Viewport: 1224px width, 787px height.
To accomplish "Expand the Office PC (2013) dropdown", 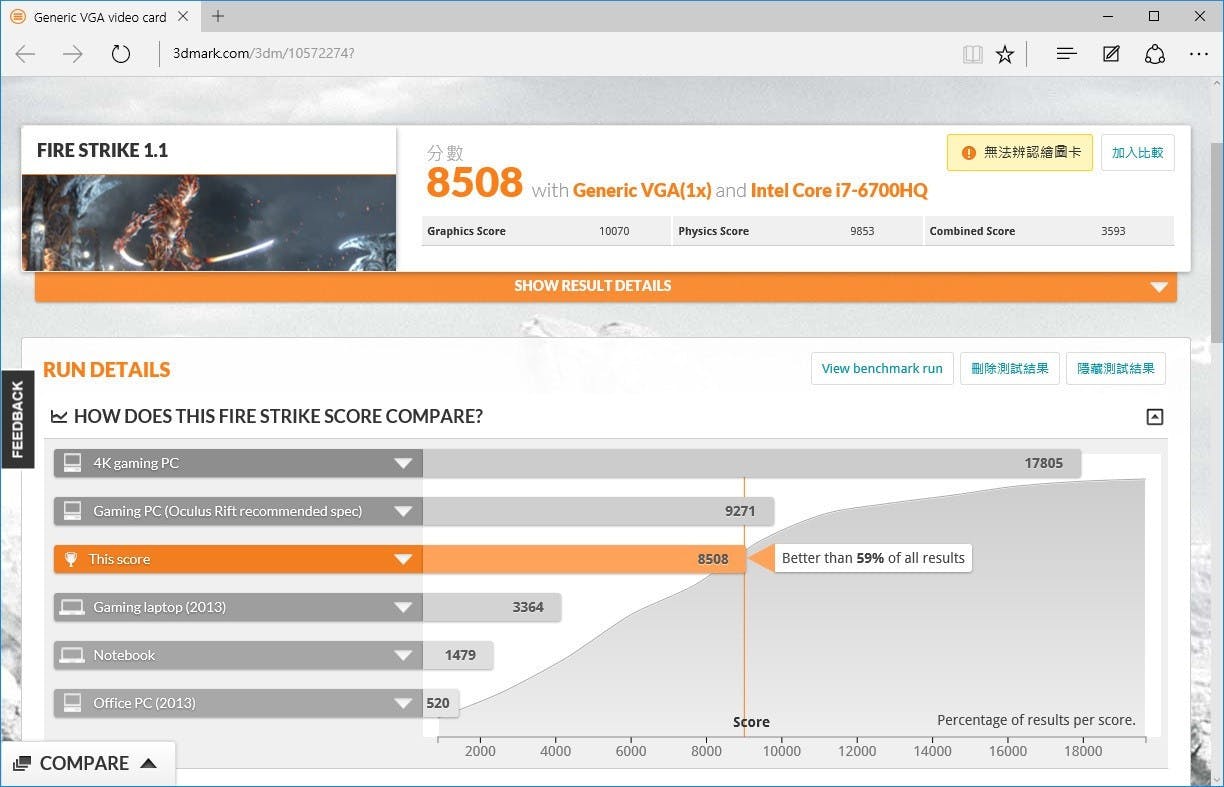I will point(403,703).
